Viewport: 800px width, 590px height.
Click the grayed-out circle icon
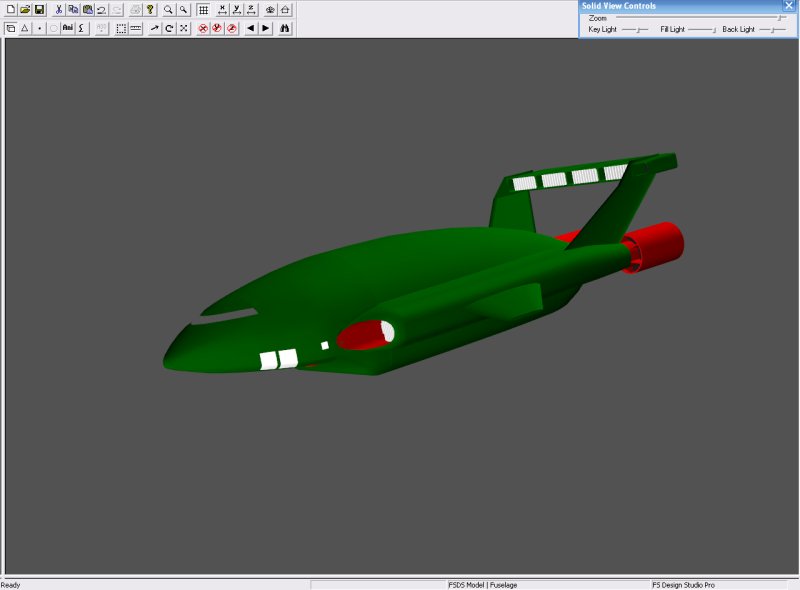53,28
